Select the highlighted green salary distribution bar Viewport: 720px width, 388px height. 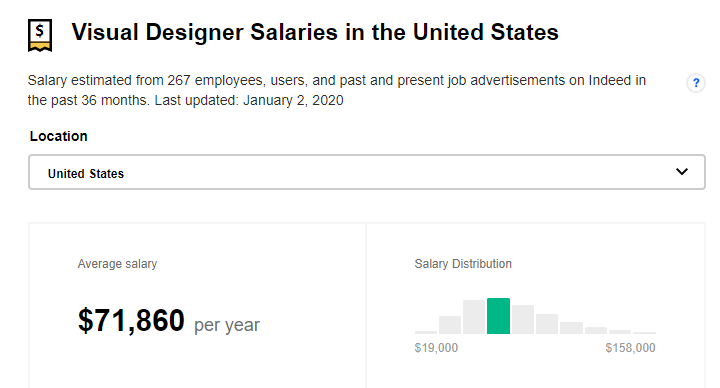[x=498, y=316]
